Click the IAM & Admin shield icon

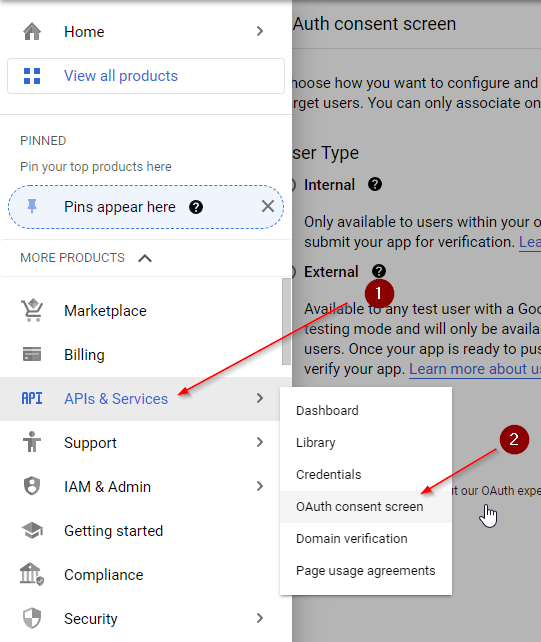(32, 486)
